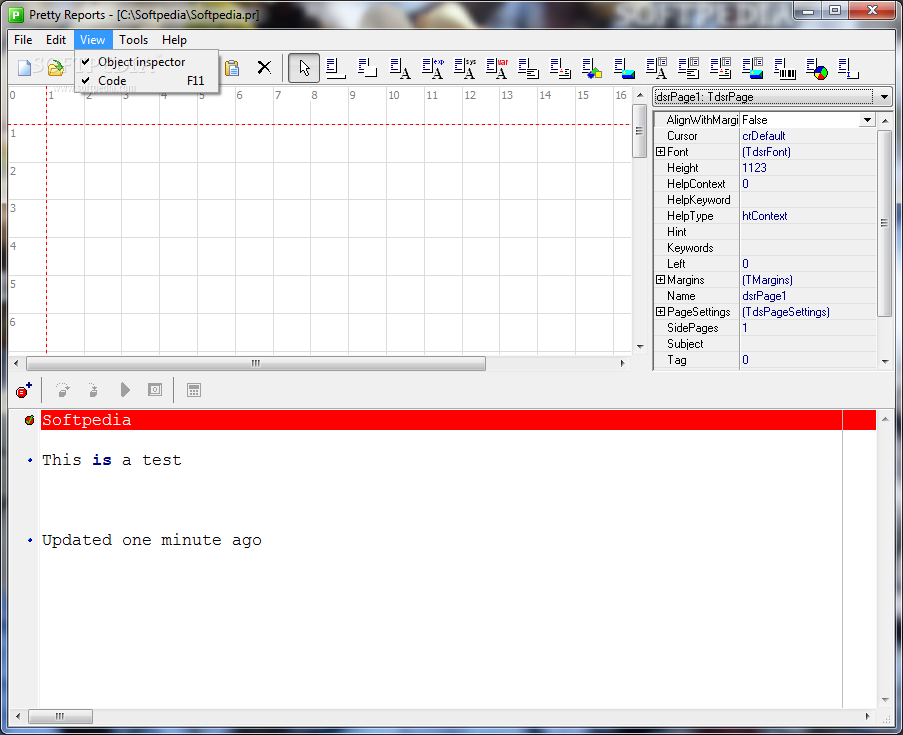Select the Cursor property value crDefault
This screenshot has width=903, height=735.
coord(807,136)
